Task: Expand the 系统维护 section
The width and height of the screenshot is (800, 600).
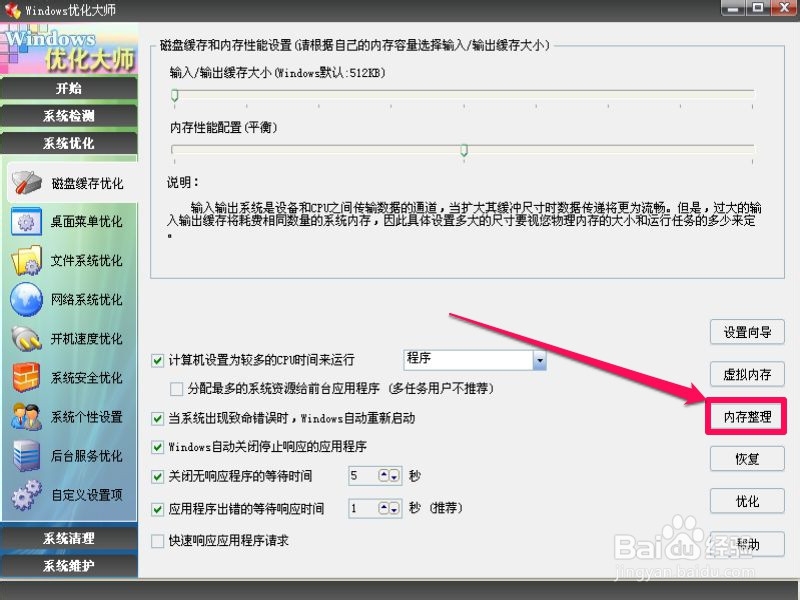Action: pyautogui.click(x=69, y=565)
